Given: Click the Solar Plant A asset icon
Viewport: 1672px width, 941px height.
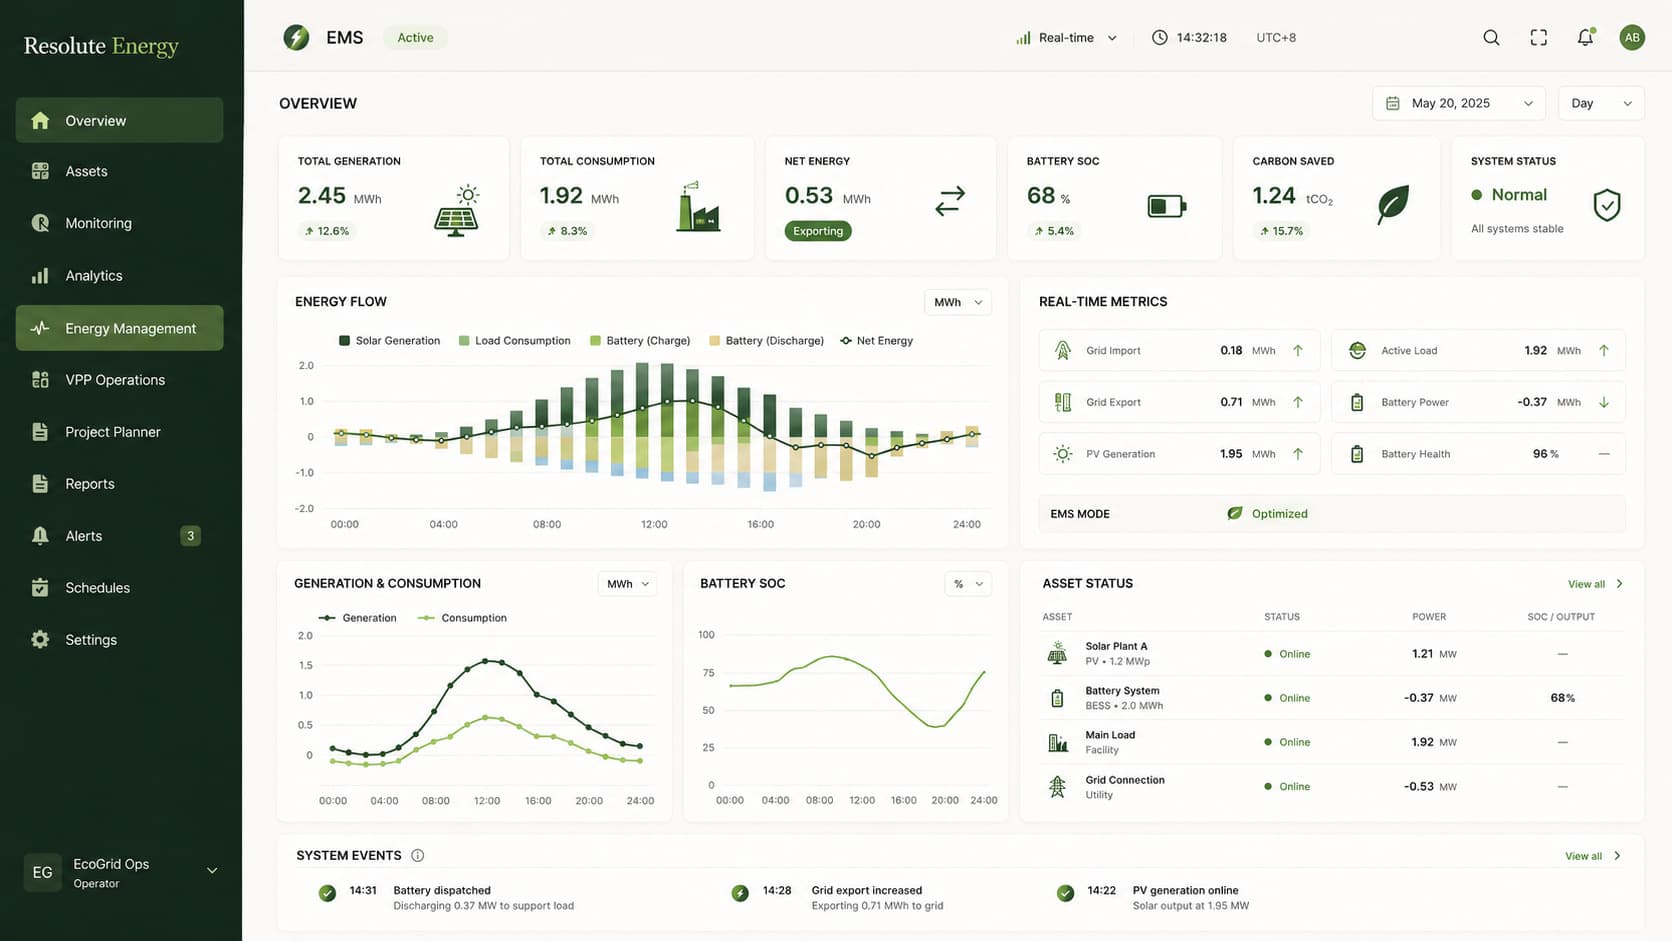Looking at the screenshot, I should point(1057,654).
